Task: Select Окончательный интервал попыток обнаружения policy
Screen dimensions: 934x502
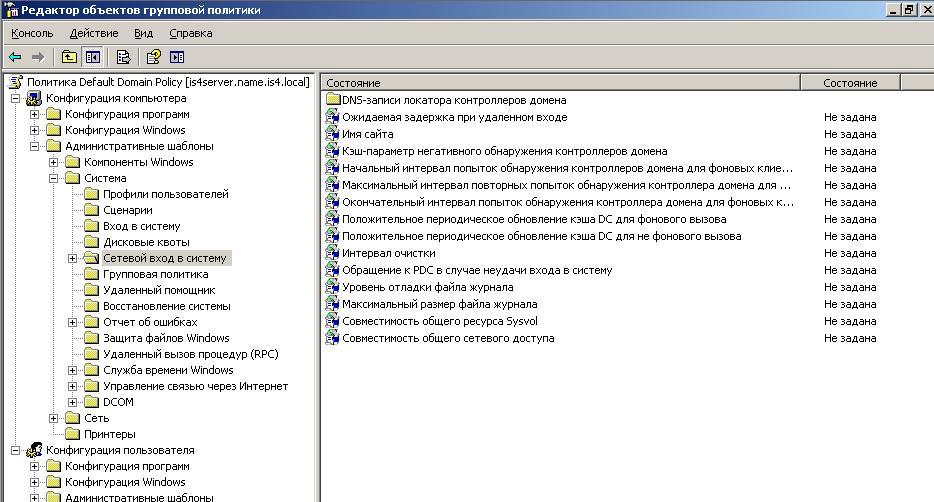Action: point(568,202)
